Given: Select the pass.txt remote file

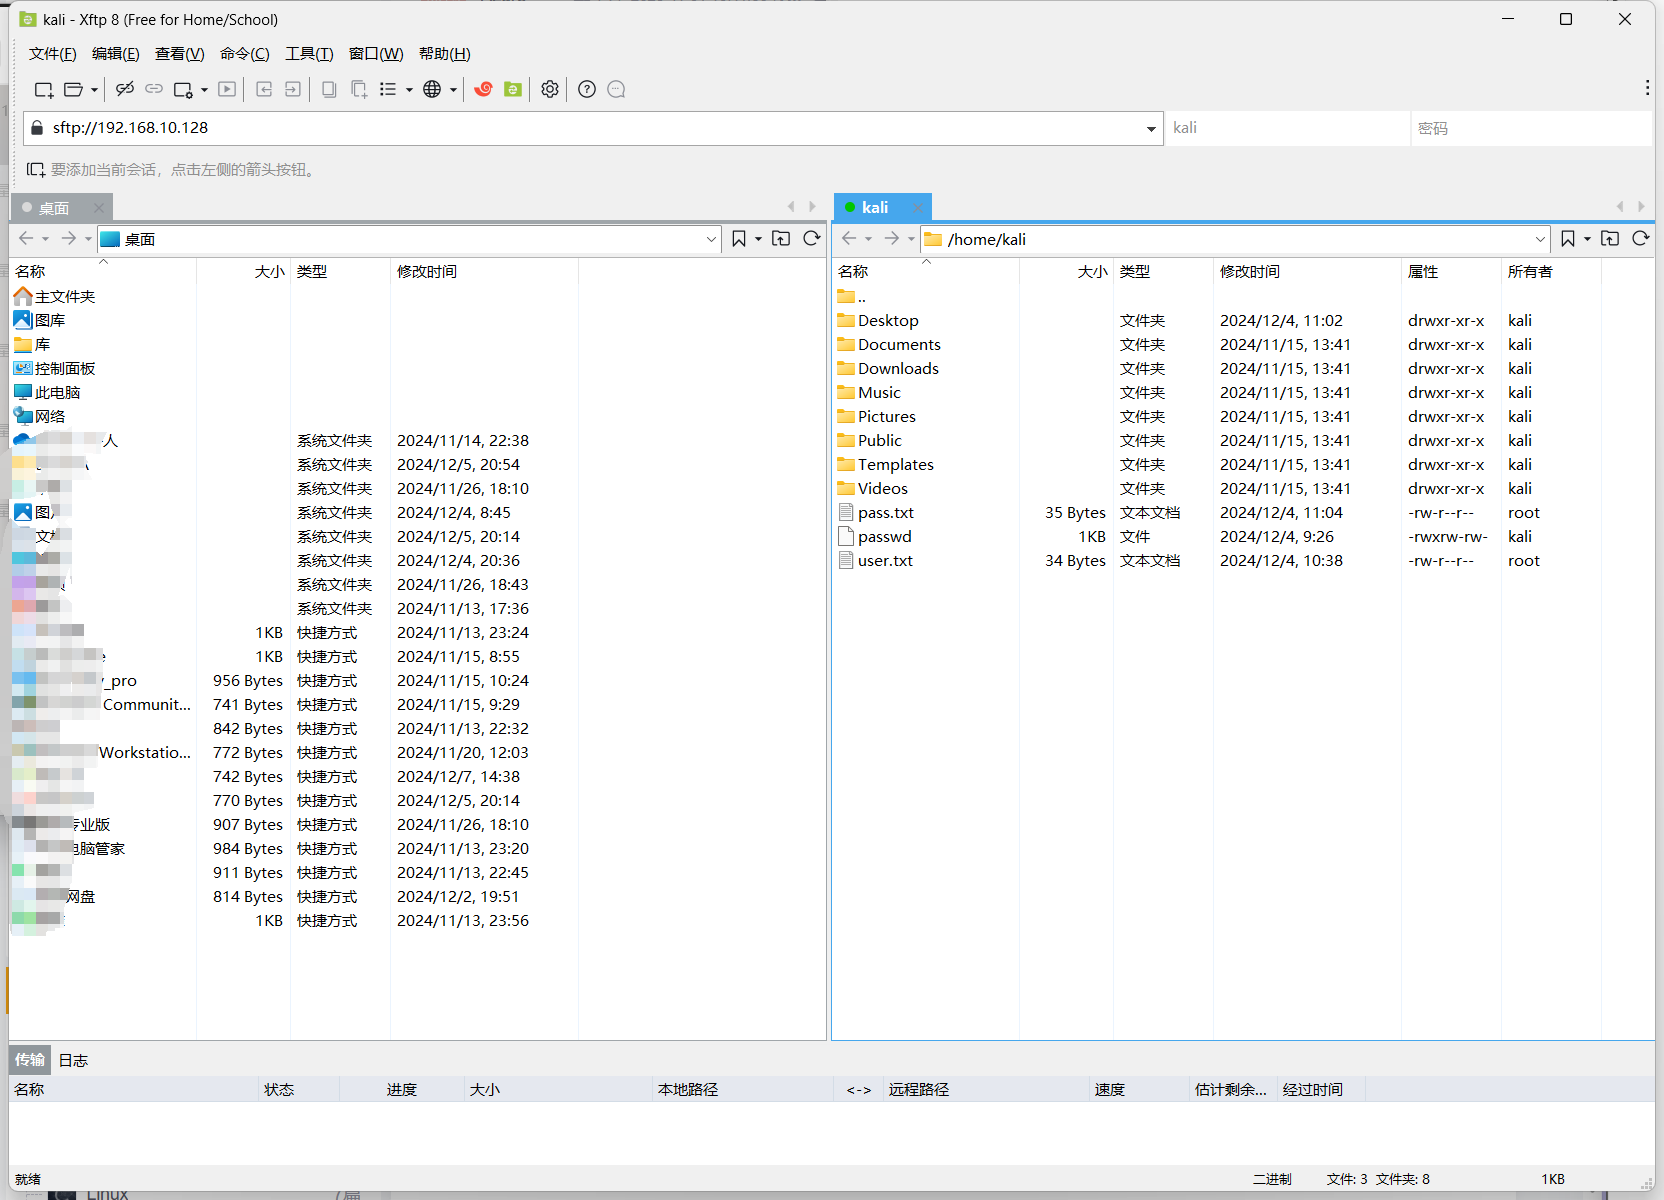Looking at the screenshot, I should (886, 512).
